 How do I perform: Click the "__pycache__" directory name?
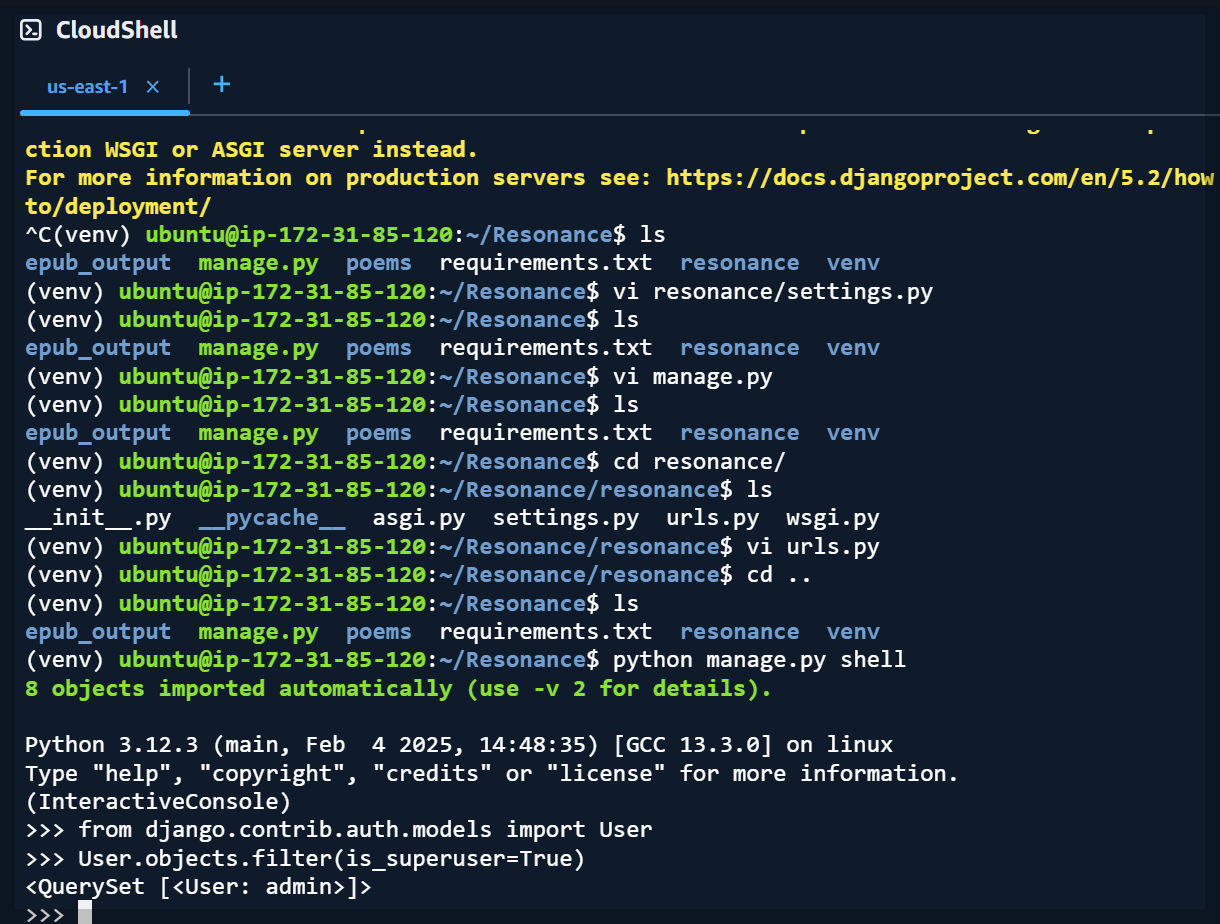[x=272, y=518]
